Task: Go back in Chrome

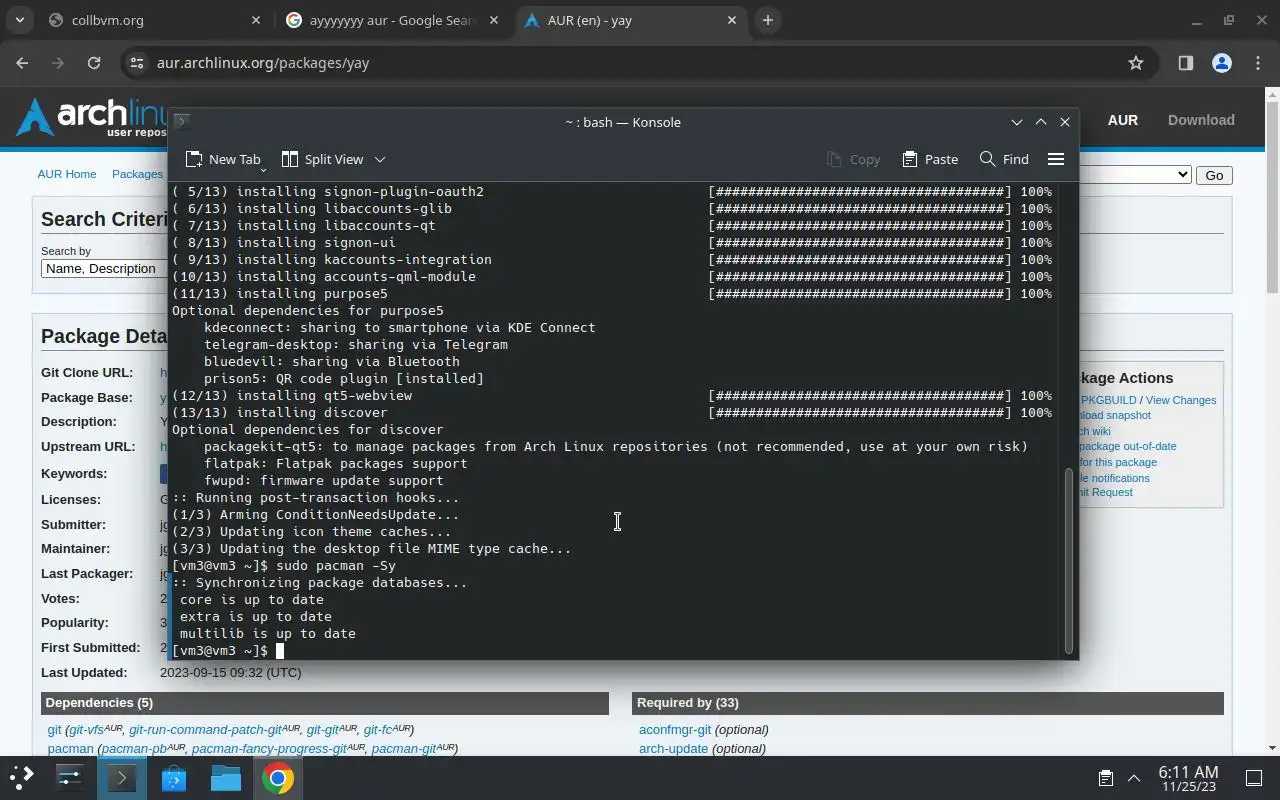Action: pyautogui.click(x=22, y=63)
